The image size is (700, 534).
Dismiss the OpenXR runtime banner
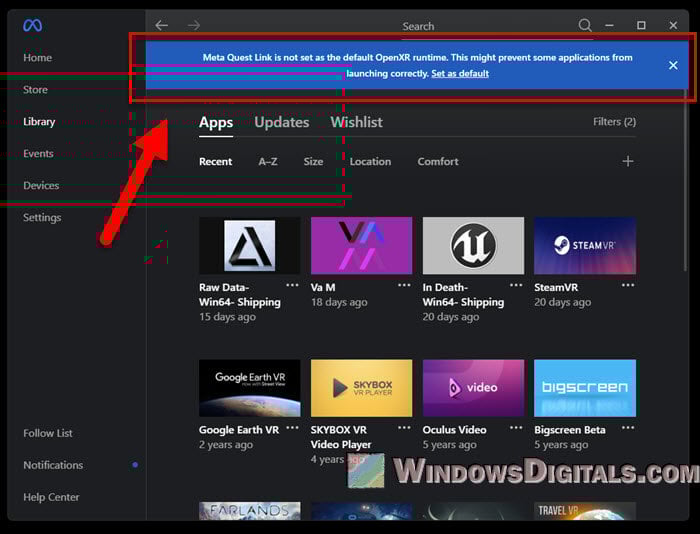pyautogui.click(x=673, y=65)
